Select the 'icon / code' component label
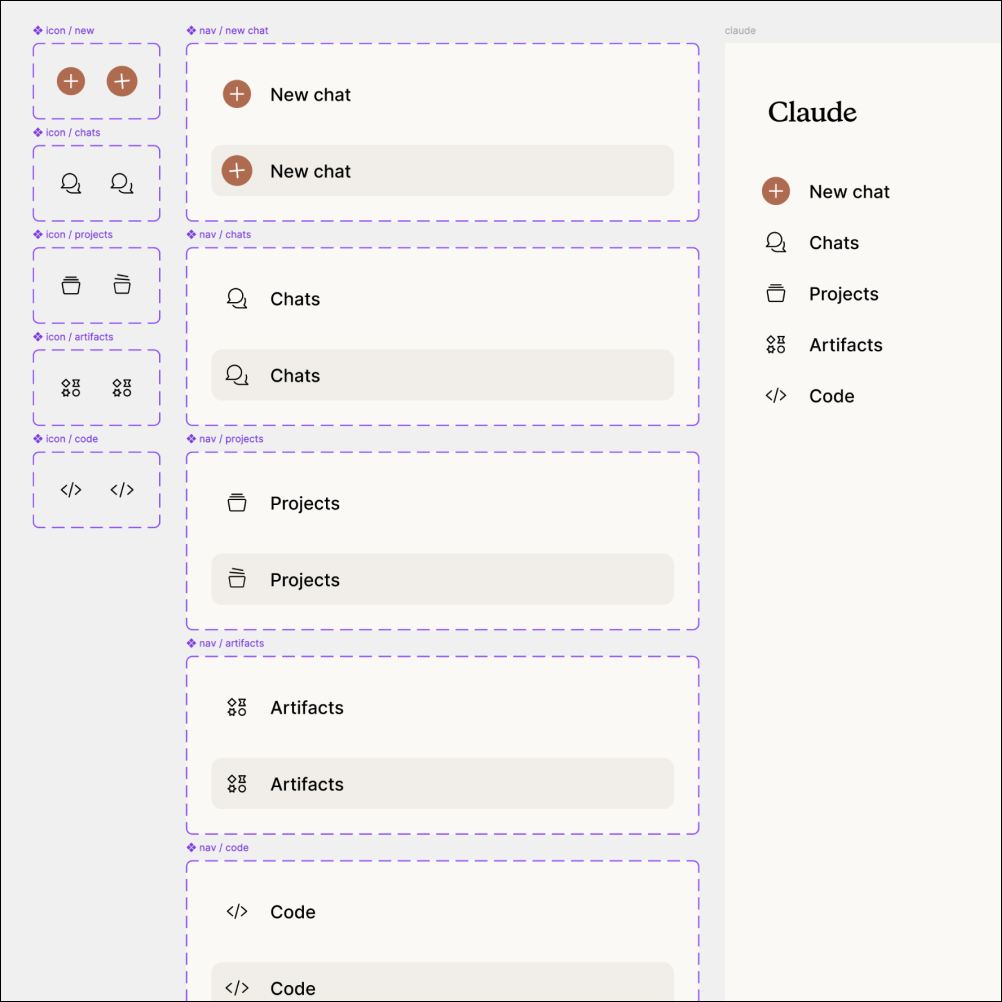 click(66, 439)
